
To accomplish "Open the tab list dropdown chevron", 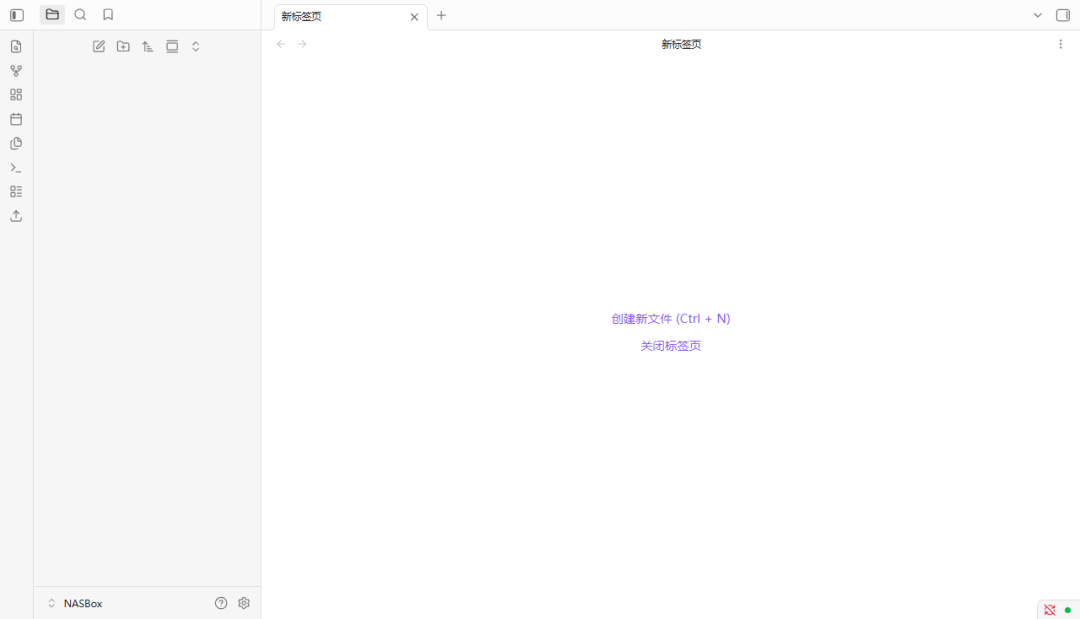I will 1037,15.
